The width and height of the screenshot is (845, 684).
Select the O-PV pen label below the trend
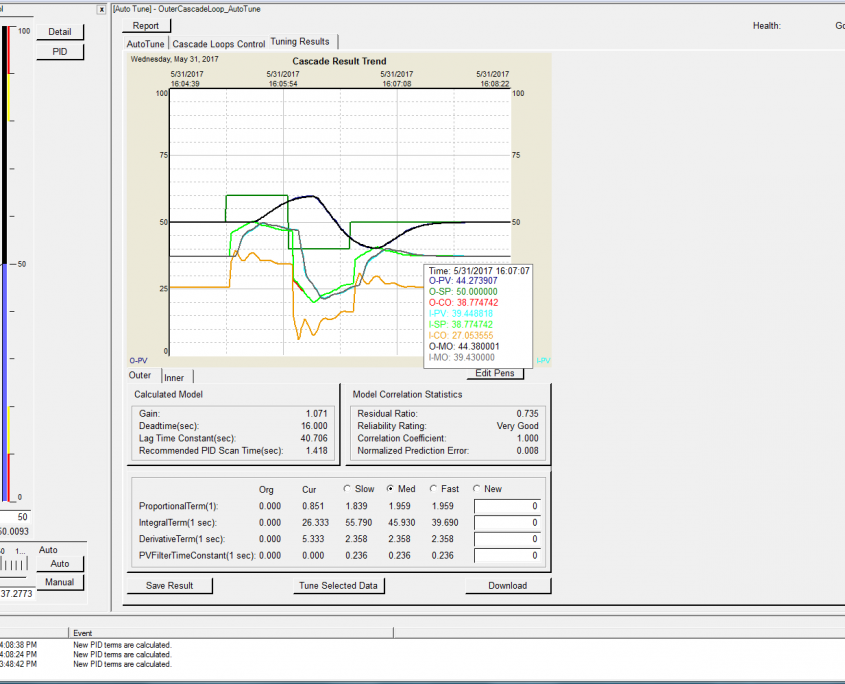(x=138, y=360)
